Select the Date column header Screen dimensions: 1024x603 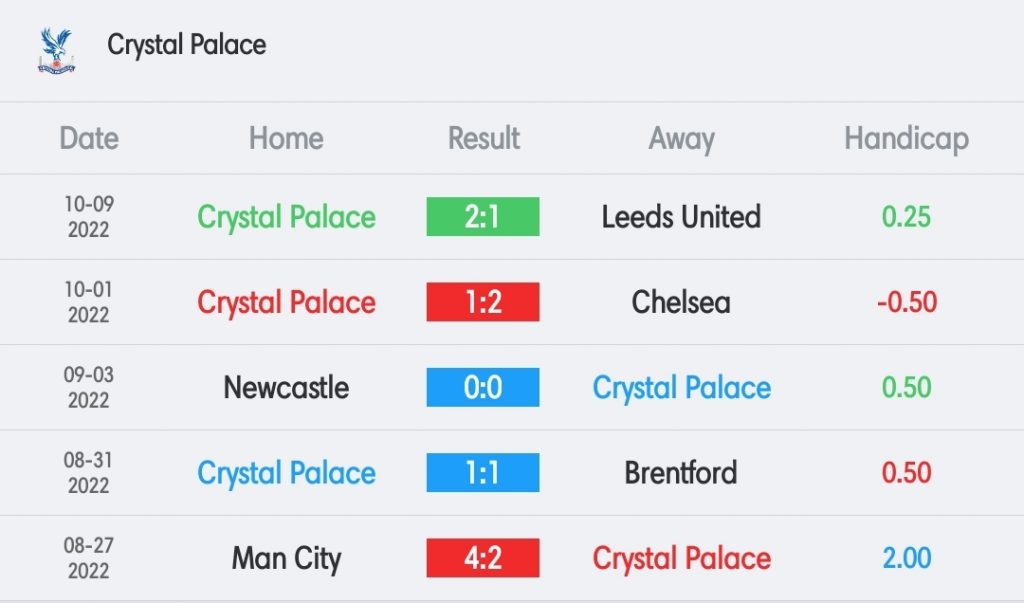tap(89, 139)
